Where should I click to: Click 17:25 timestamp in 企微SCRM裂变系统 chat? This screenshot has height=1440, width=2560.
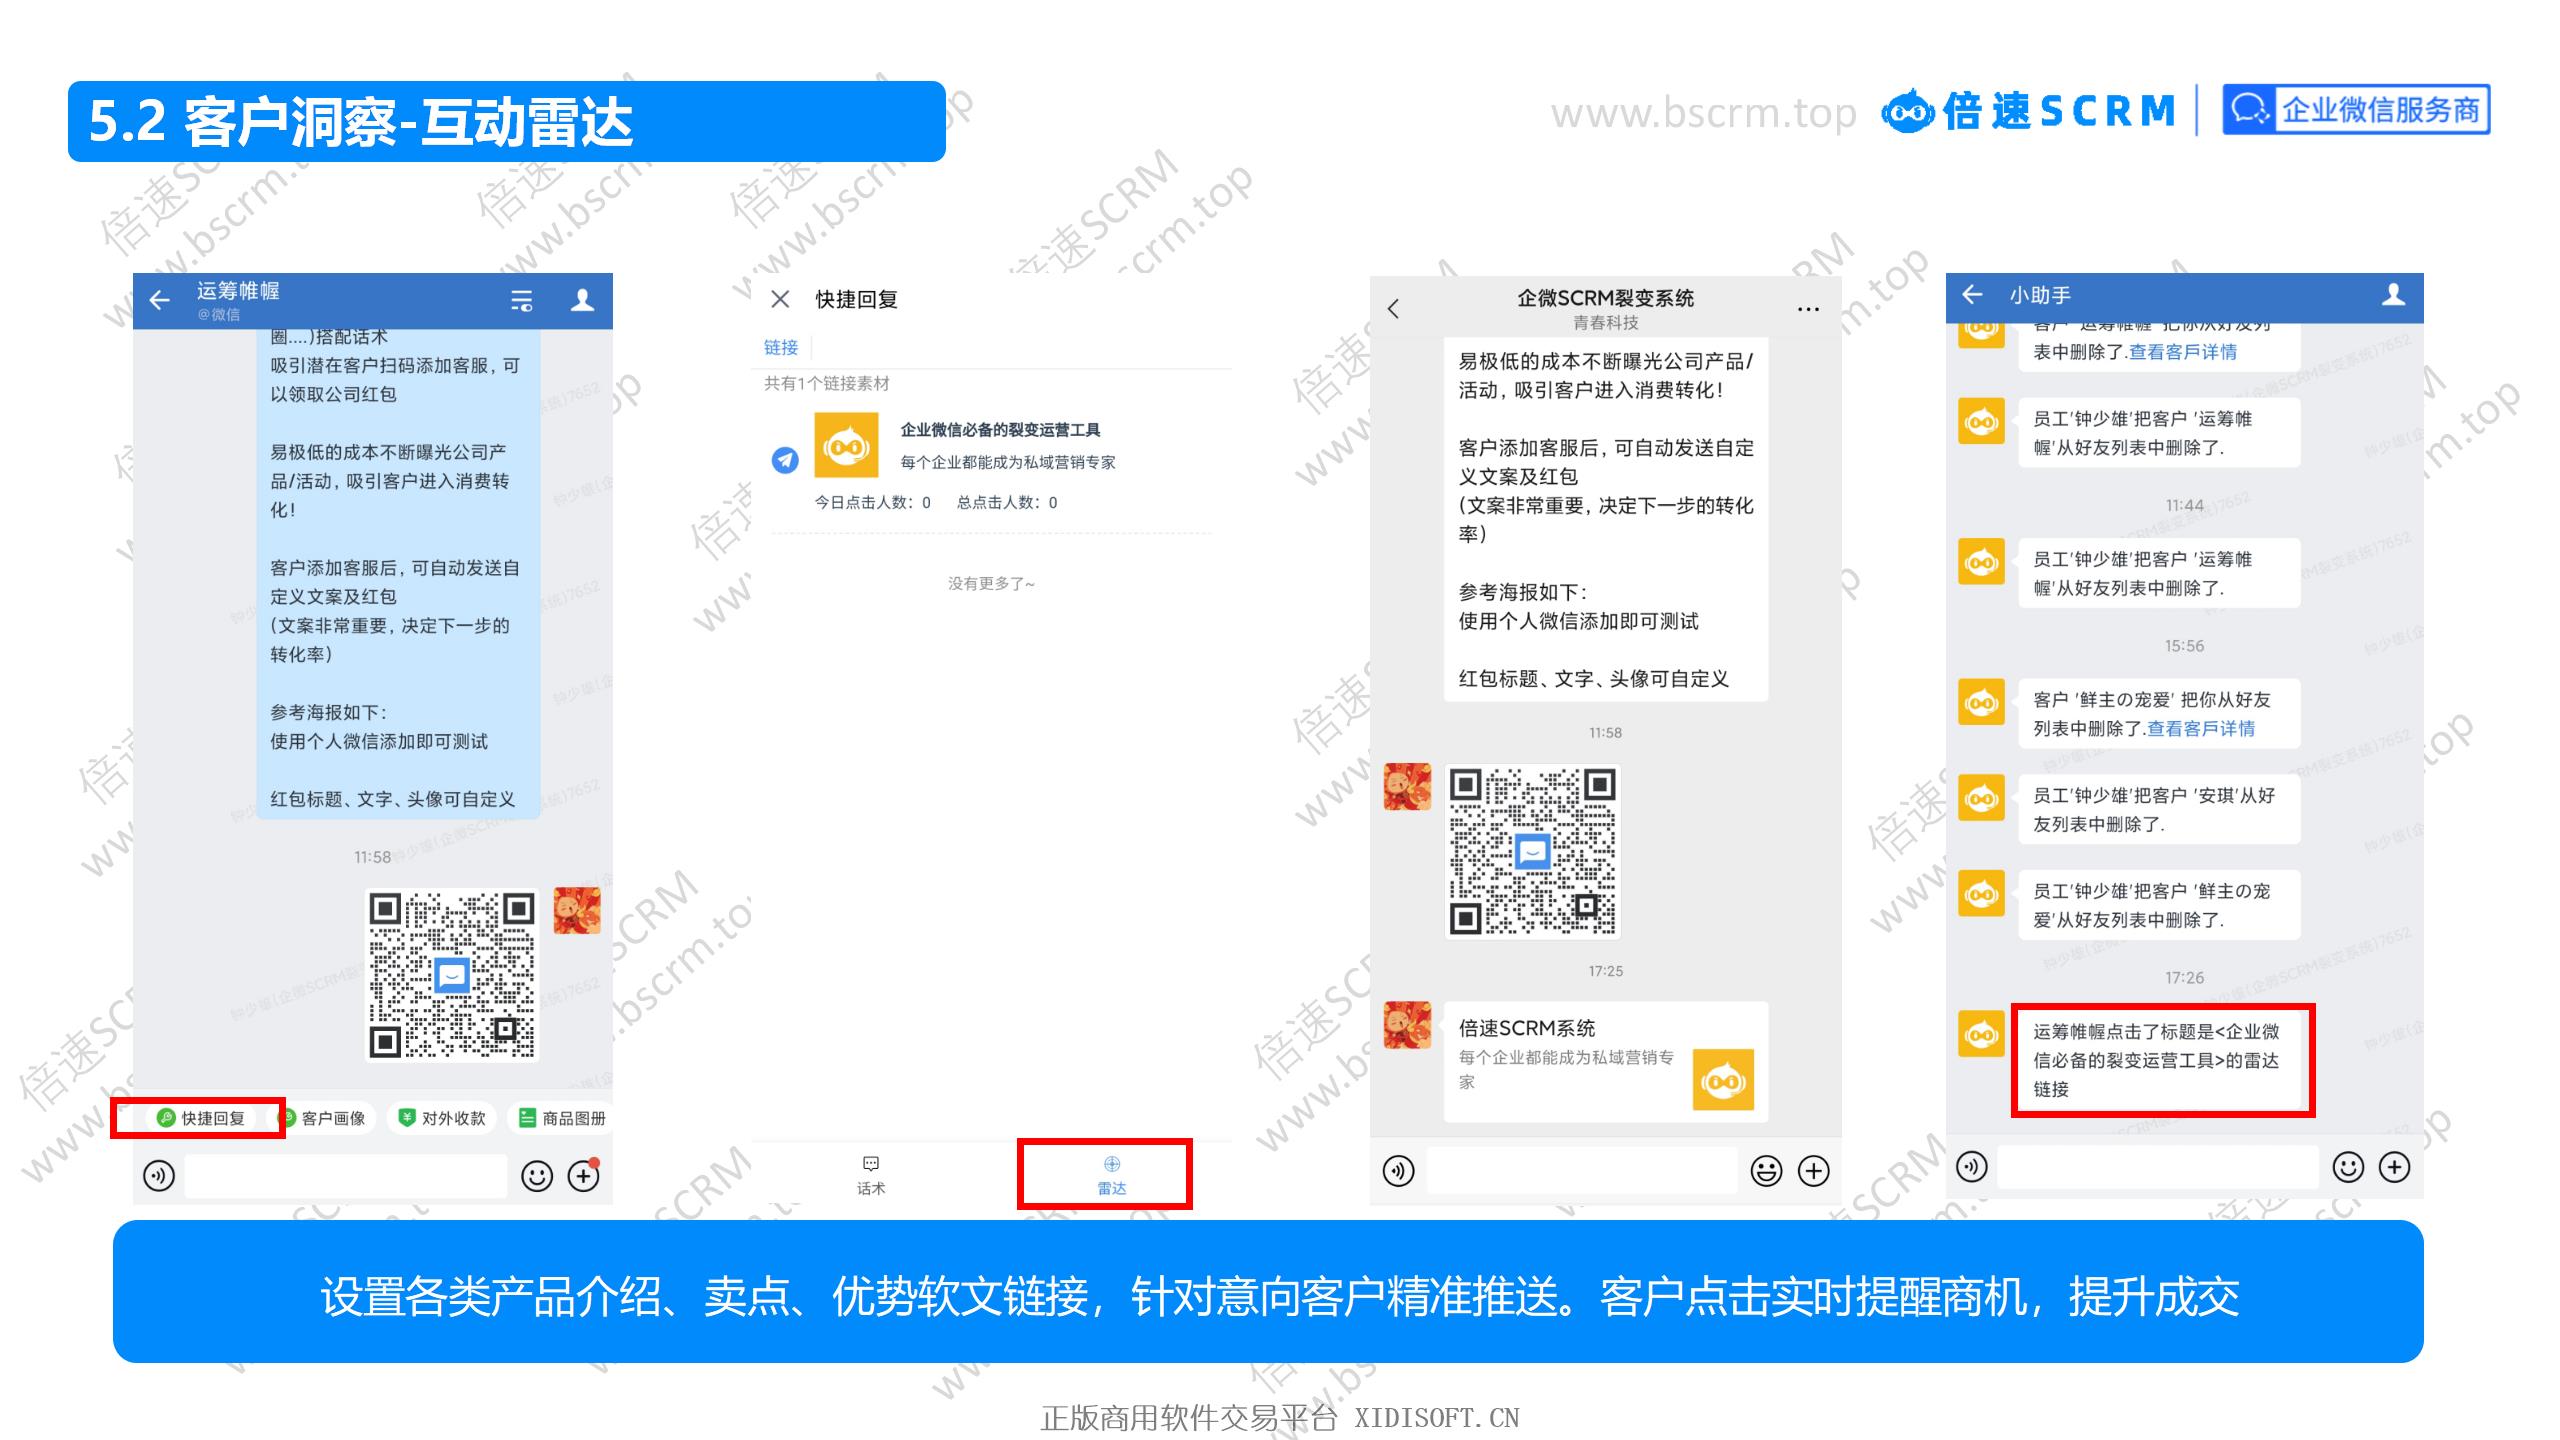click(1605, 971)
